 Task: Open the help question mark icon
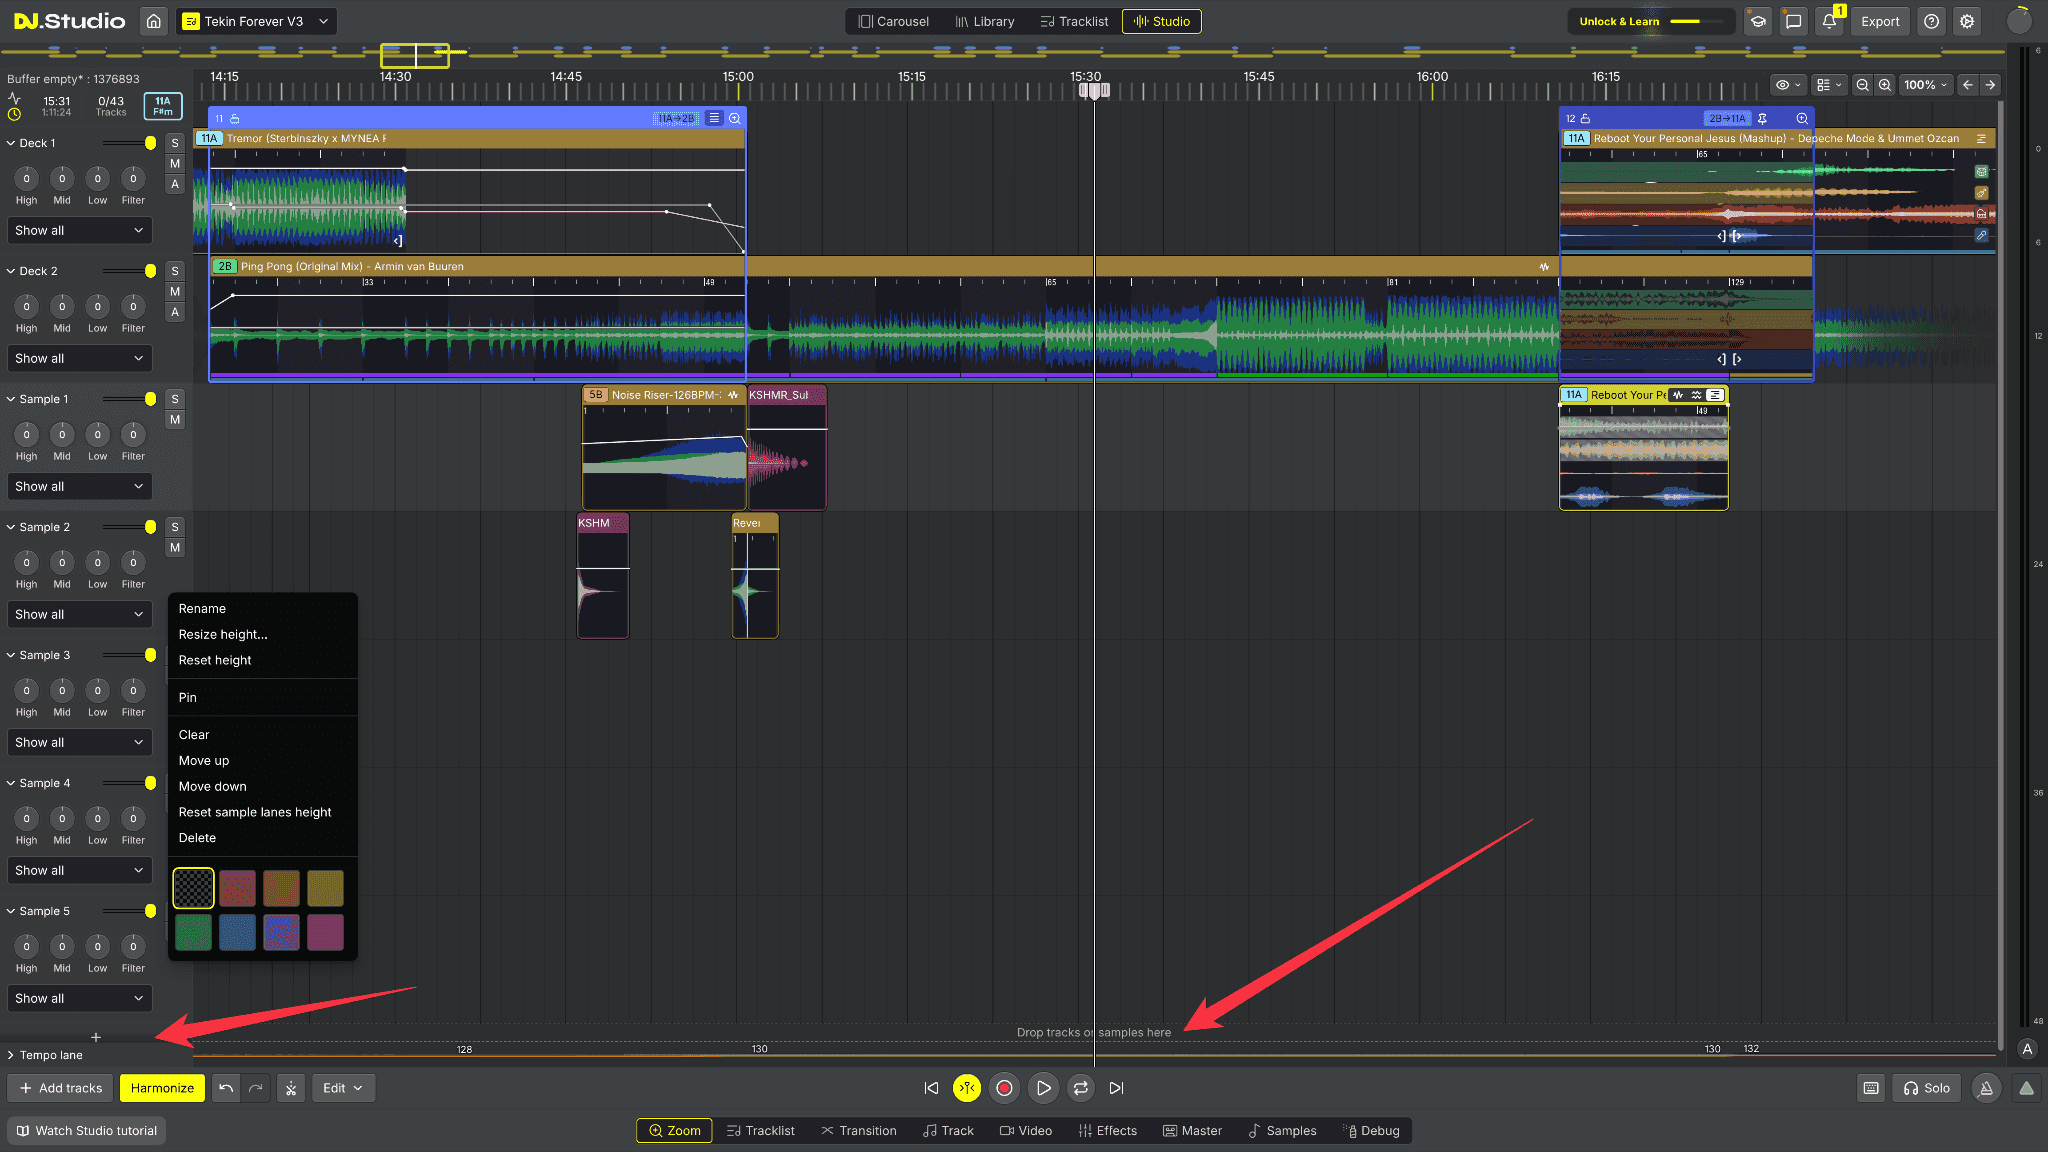pyautogui.click(x=1932, y=21)
